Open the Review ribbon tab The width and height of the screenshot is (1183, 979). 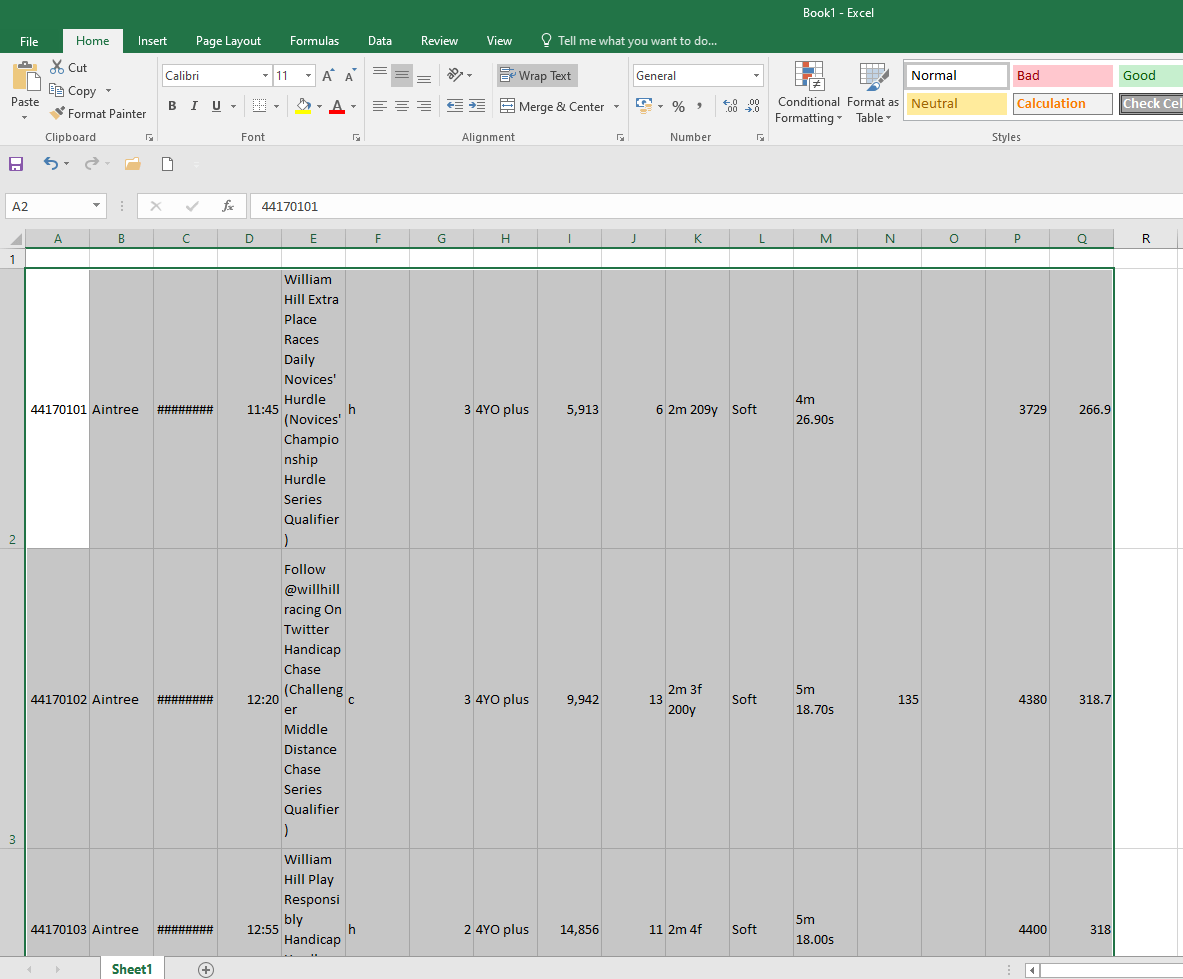tap(439, 41)
